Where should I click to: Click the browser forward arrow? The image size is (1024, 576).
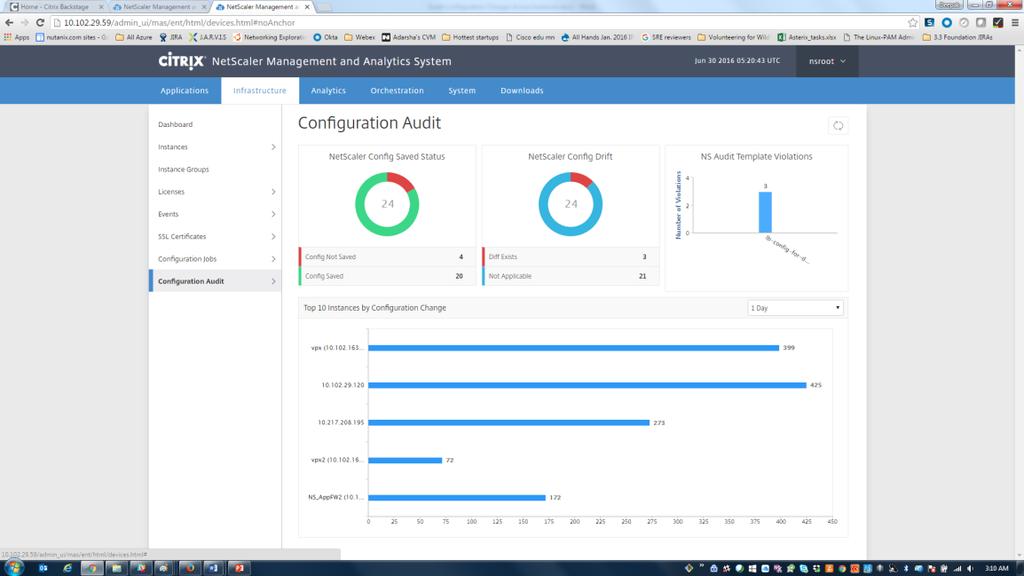click(25, 22)
